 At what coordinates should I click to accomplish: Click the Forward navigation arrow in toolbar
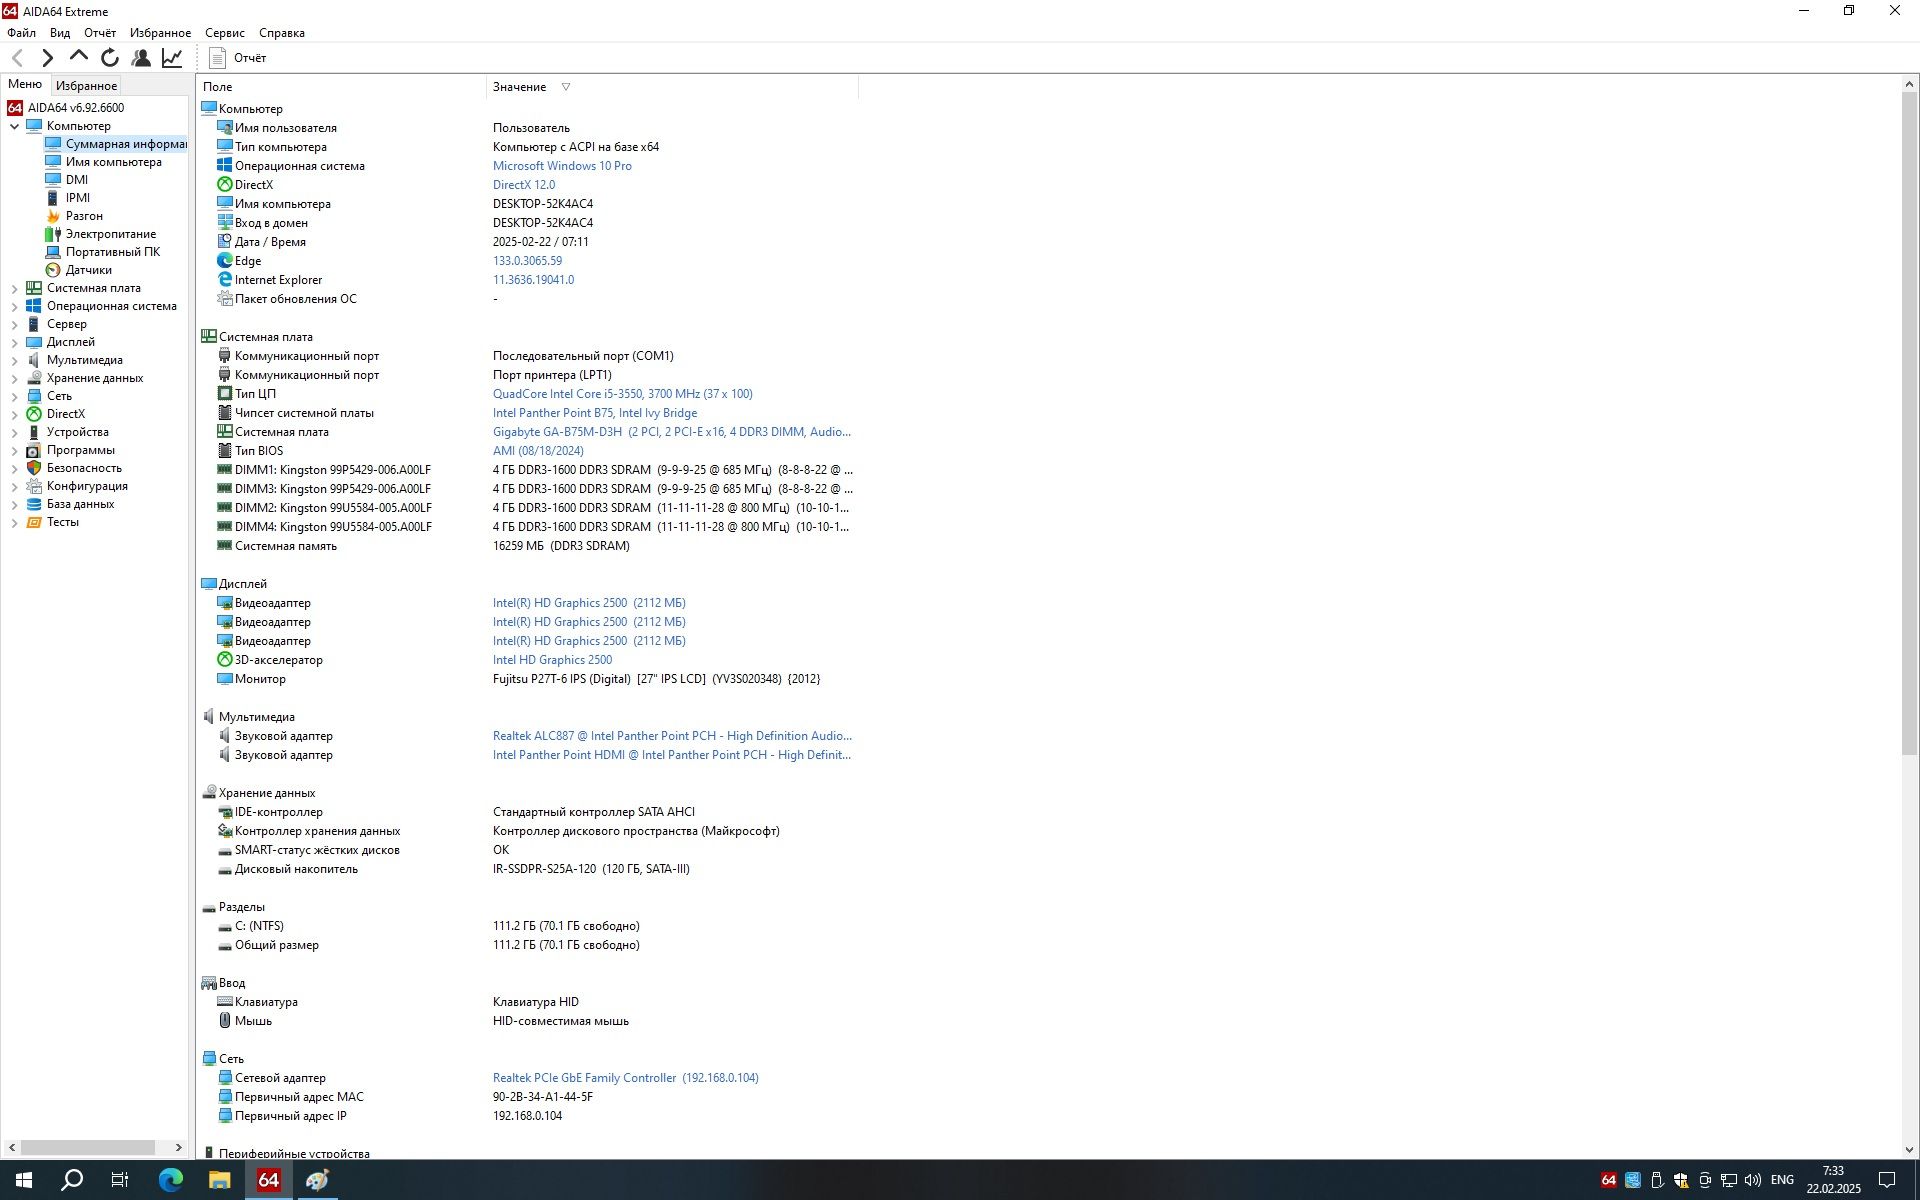47,58
